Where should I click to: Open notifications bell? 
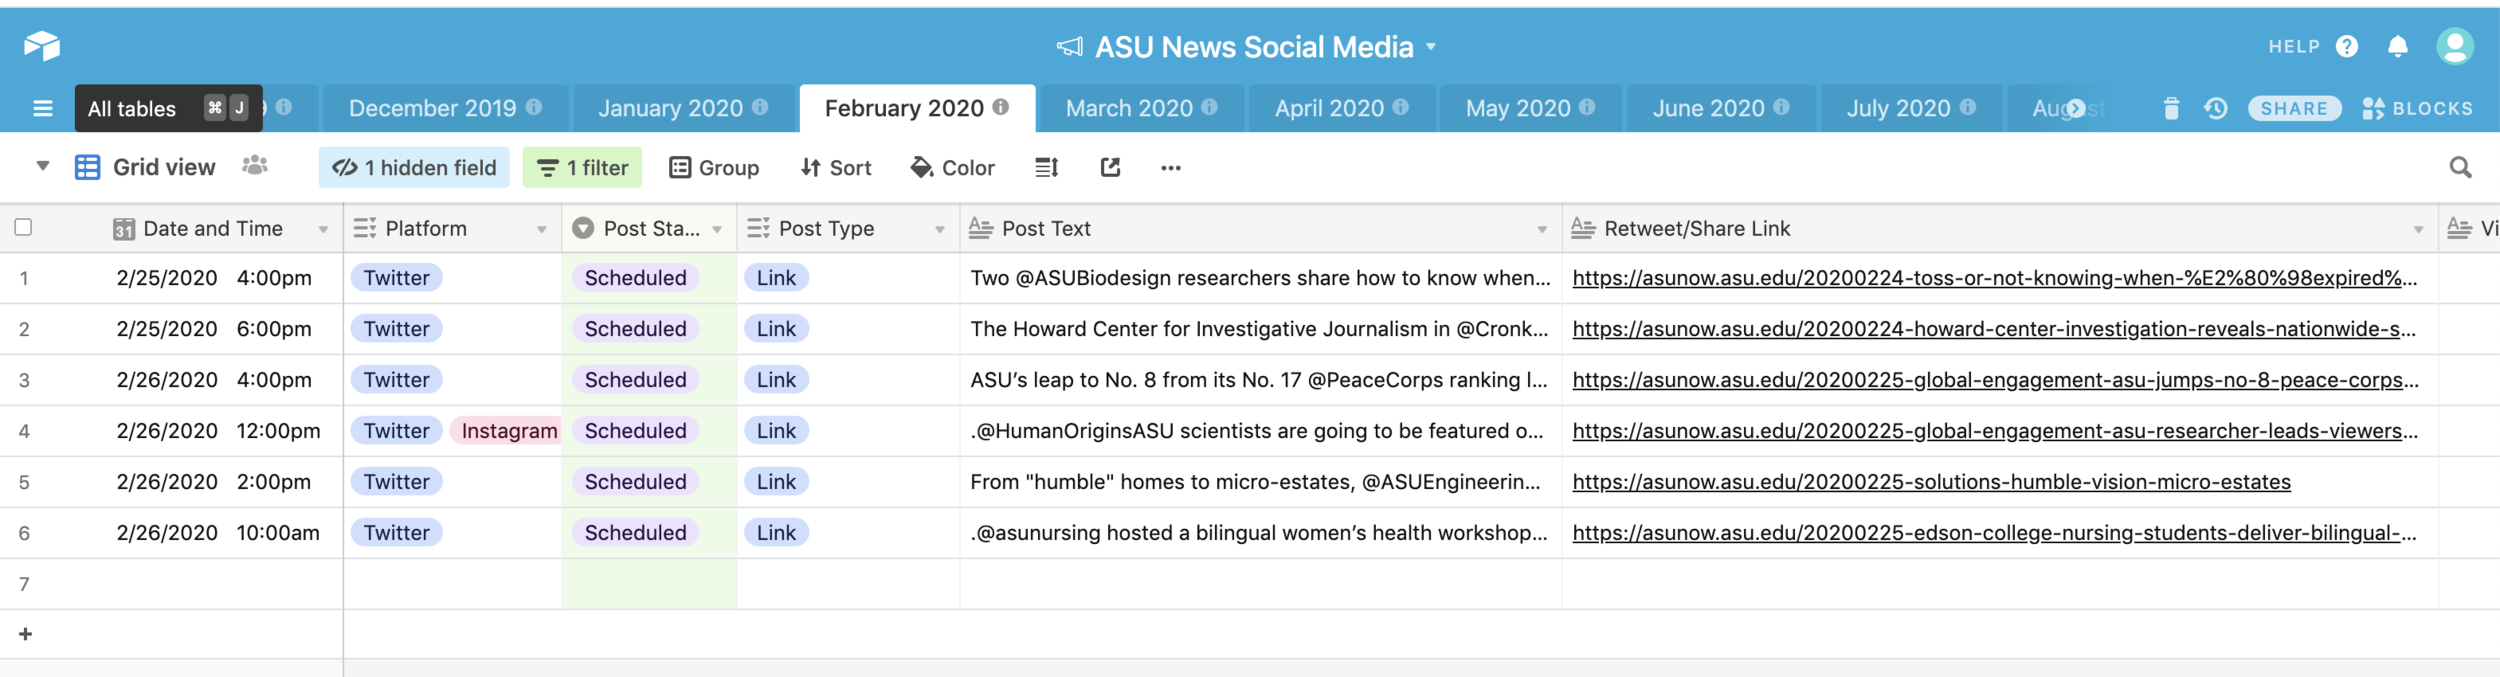[x=2398, y=47]
